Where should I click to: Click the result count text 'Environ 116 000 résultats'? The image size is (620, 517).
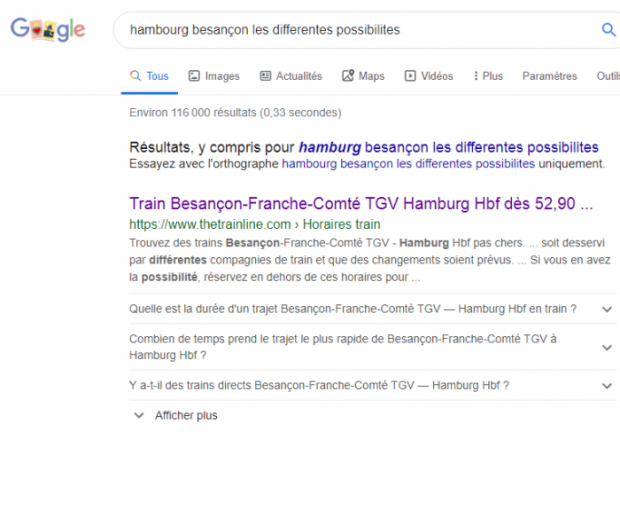pyautogui.click(x=235, y=113)
